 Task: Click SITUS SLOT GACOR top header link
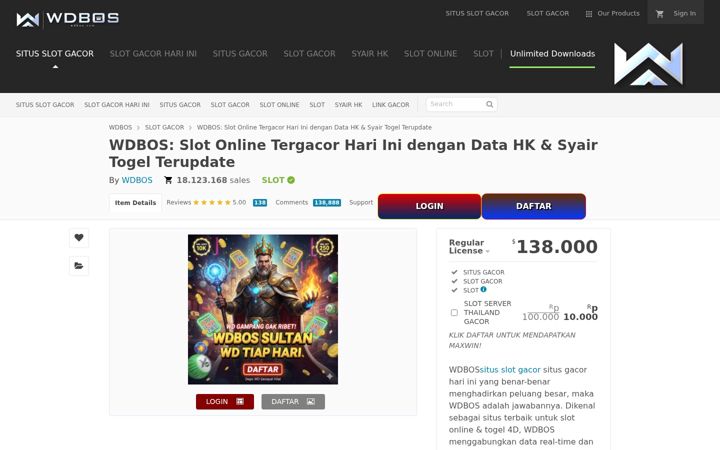(x=477, y=14)
